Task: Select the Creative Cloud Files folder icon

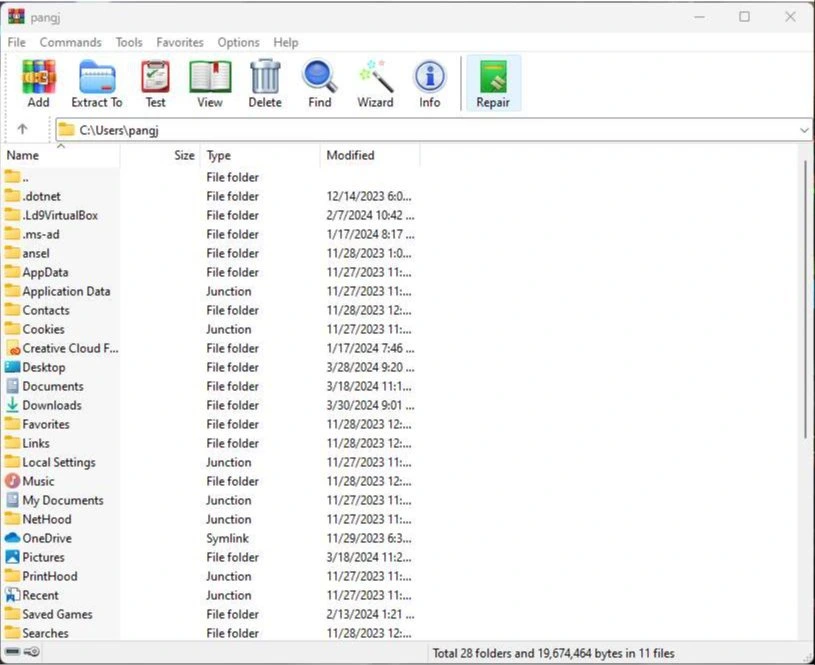Action: coord(13,348)
